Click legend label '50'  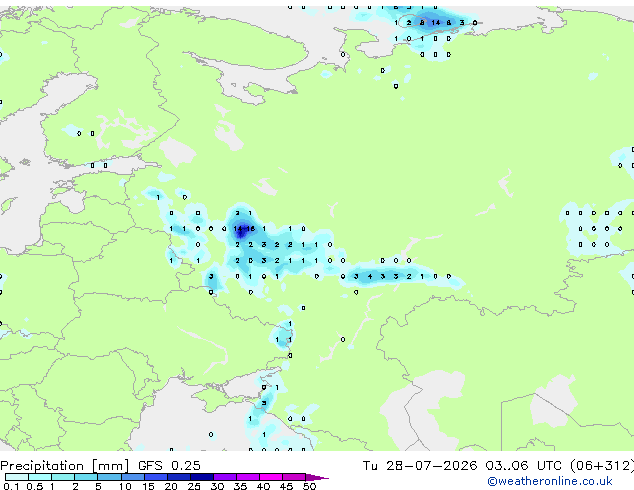309,486
